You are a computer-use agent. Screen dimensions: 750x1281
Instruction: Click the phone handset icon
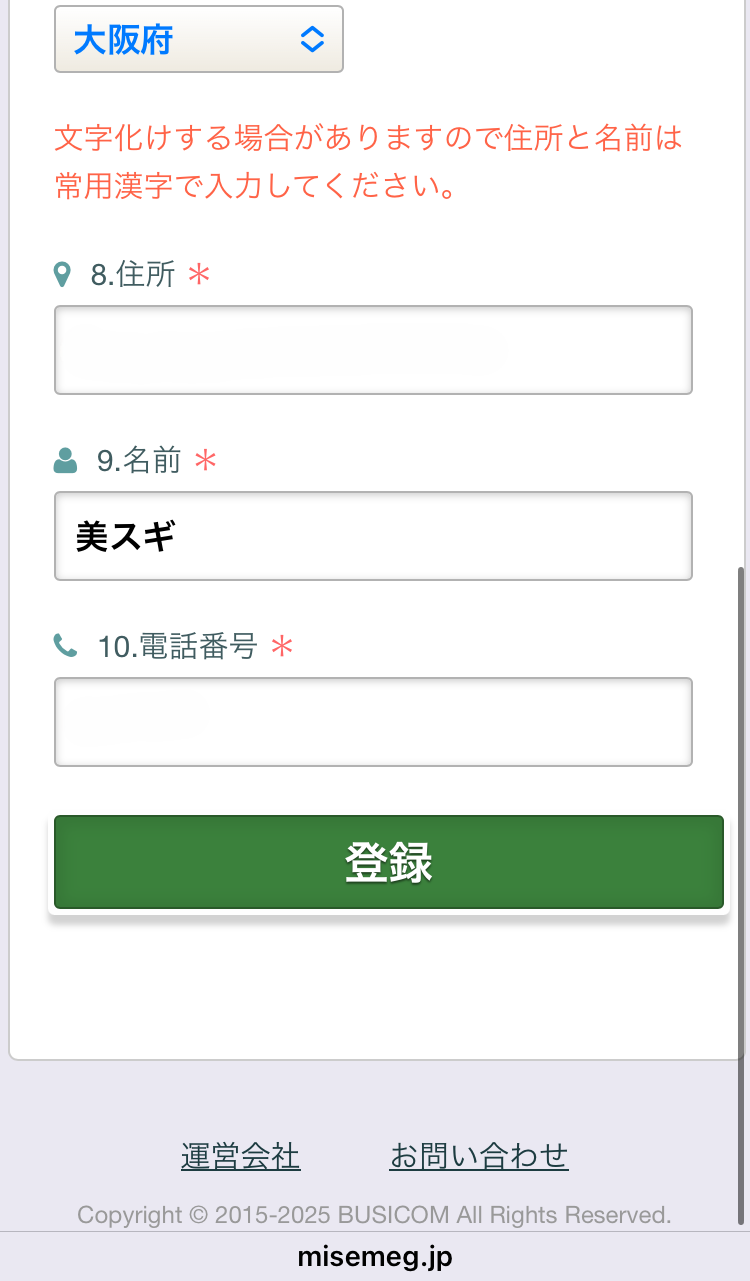[65, 647]
